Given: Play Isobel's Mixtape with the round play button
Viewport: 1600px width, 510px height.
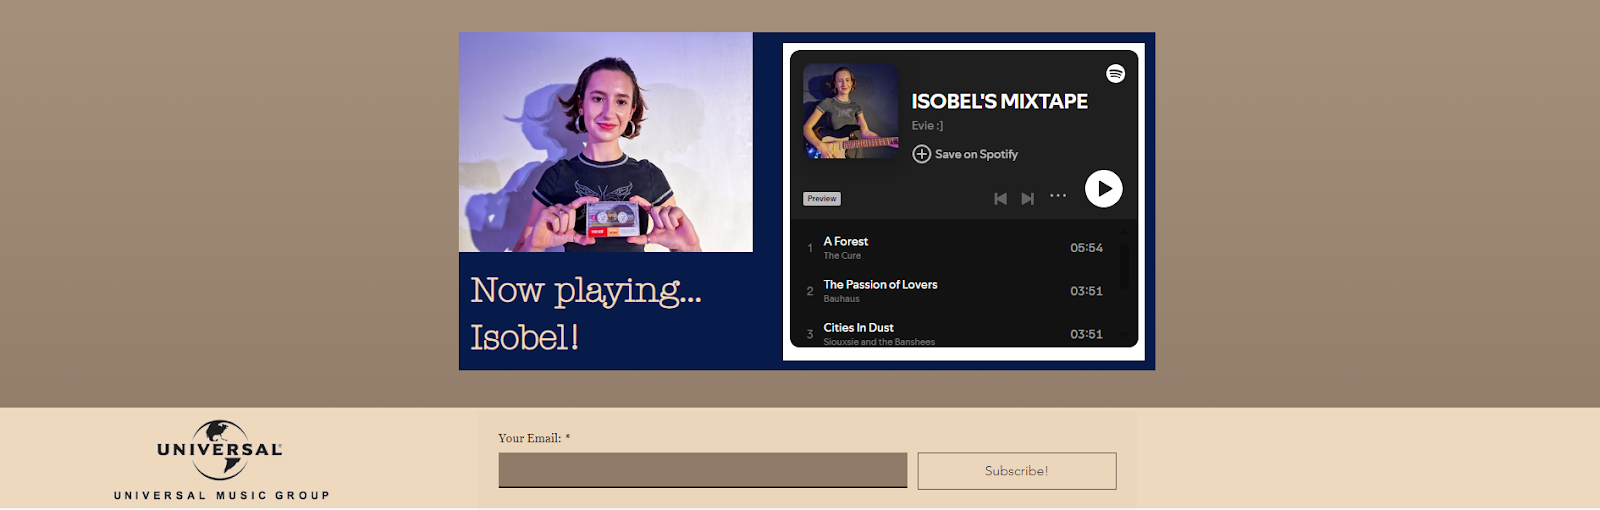Looking at the screenshot, I should [1104, 188].
